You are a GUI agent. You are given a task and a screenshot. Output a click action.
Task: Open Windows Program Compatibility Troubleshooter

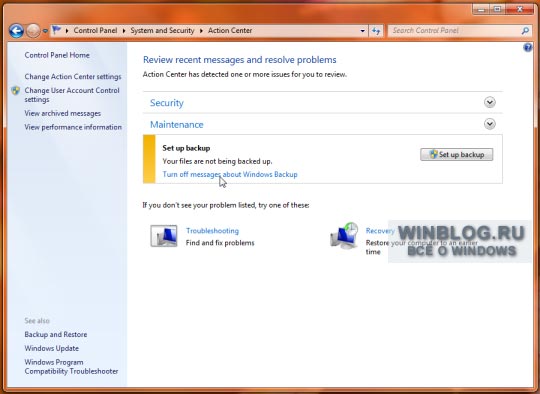(71, 366)
